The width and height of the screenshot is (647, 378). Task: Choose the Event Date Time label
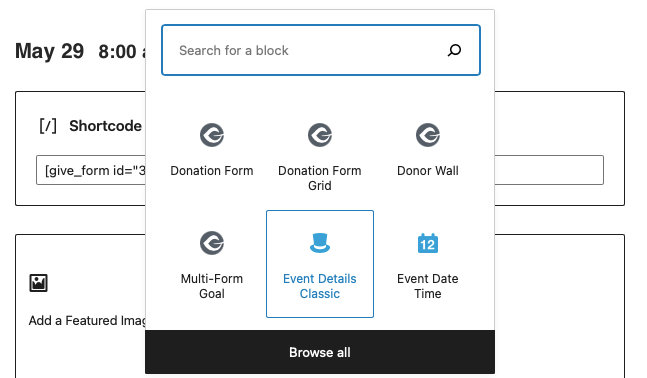[x=427, y=286]
